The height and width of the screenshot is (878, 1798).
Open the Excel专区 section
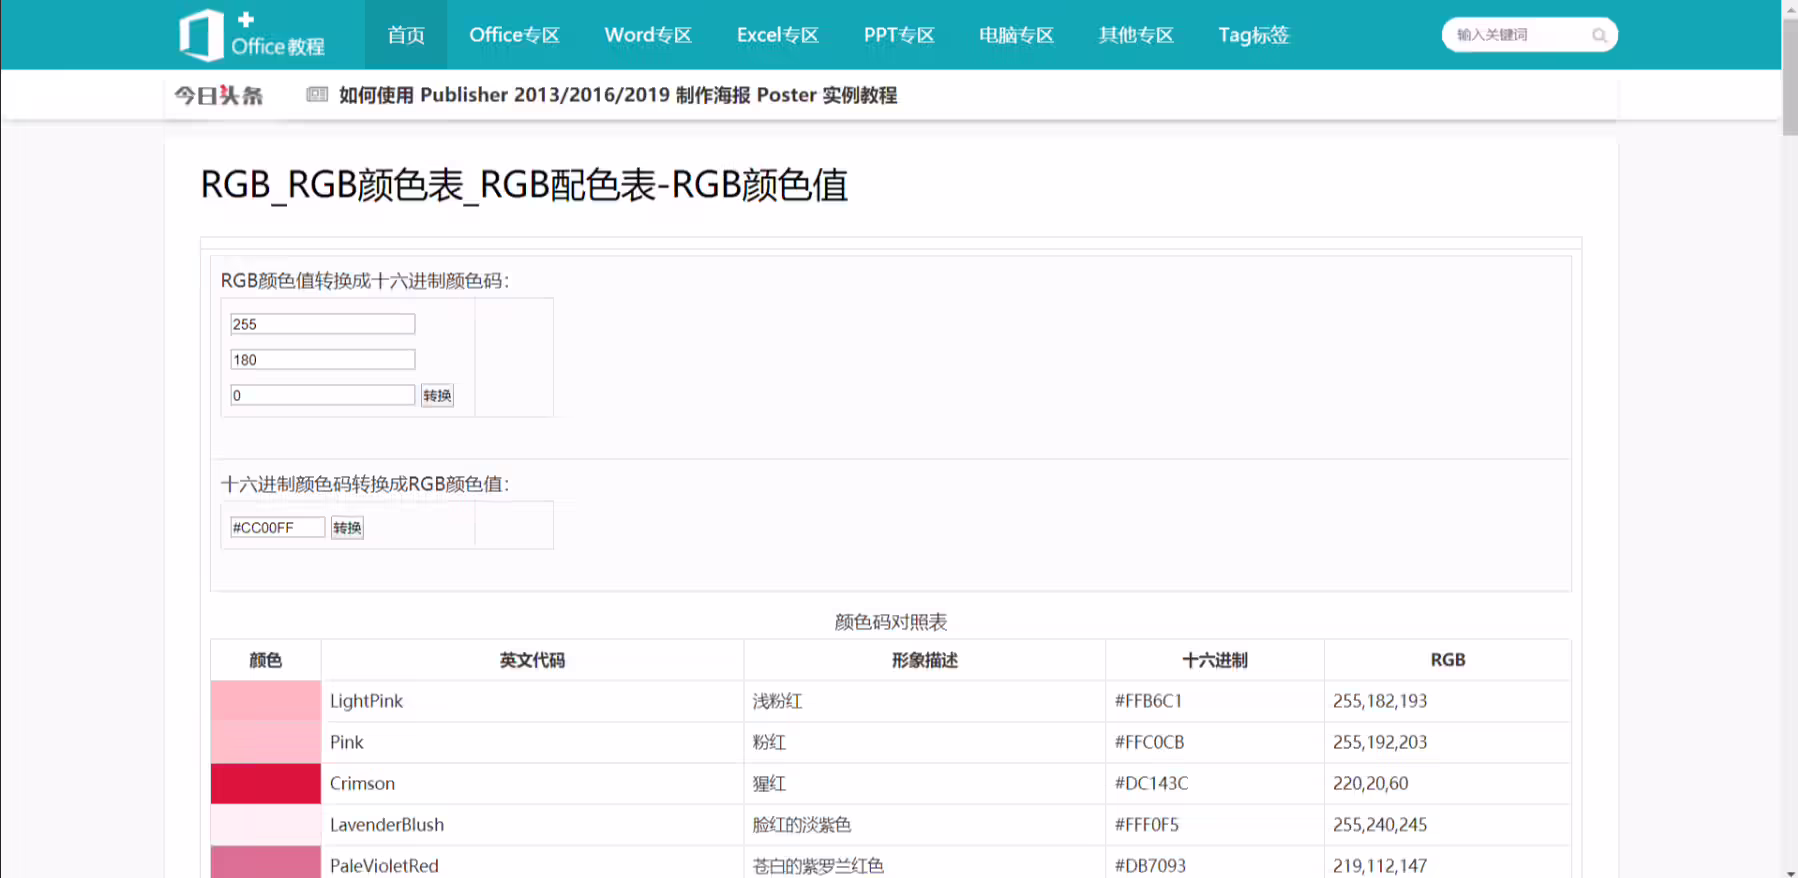pyautogui.click(x=777, y=35)
